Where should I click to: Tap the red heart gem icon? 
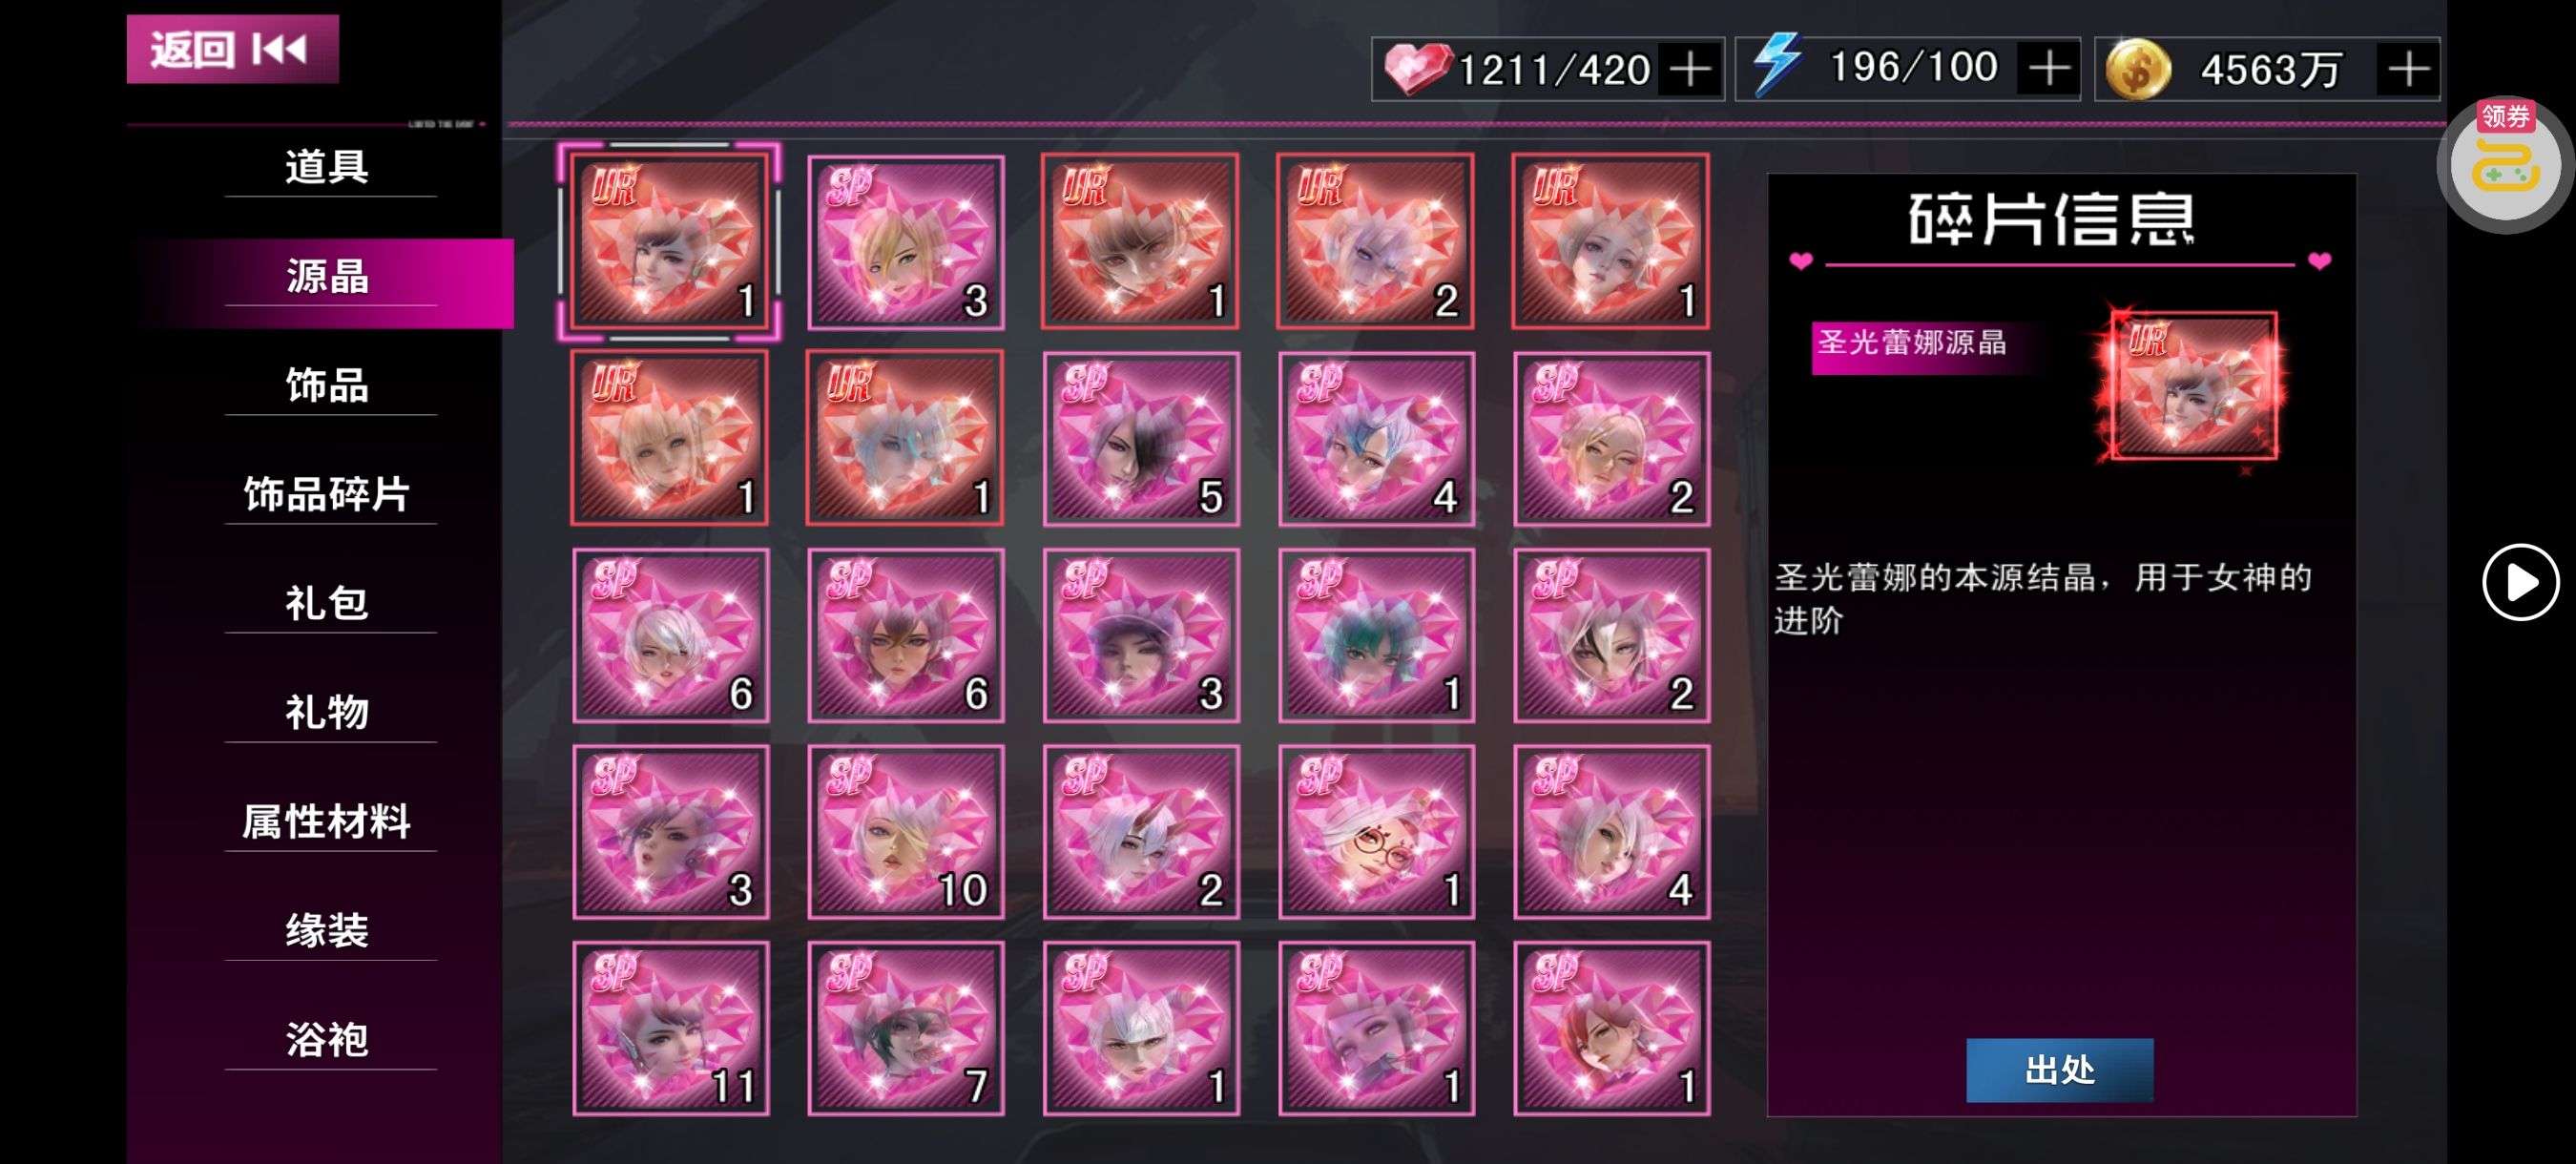1417,69
